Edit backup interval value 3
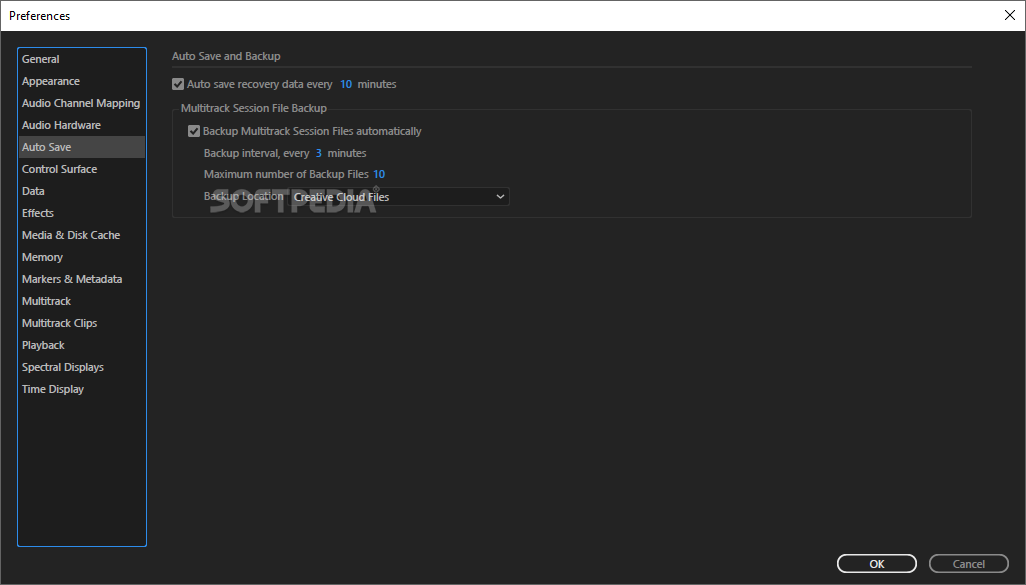 pyautogui.click(x=319, y=153)
